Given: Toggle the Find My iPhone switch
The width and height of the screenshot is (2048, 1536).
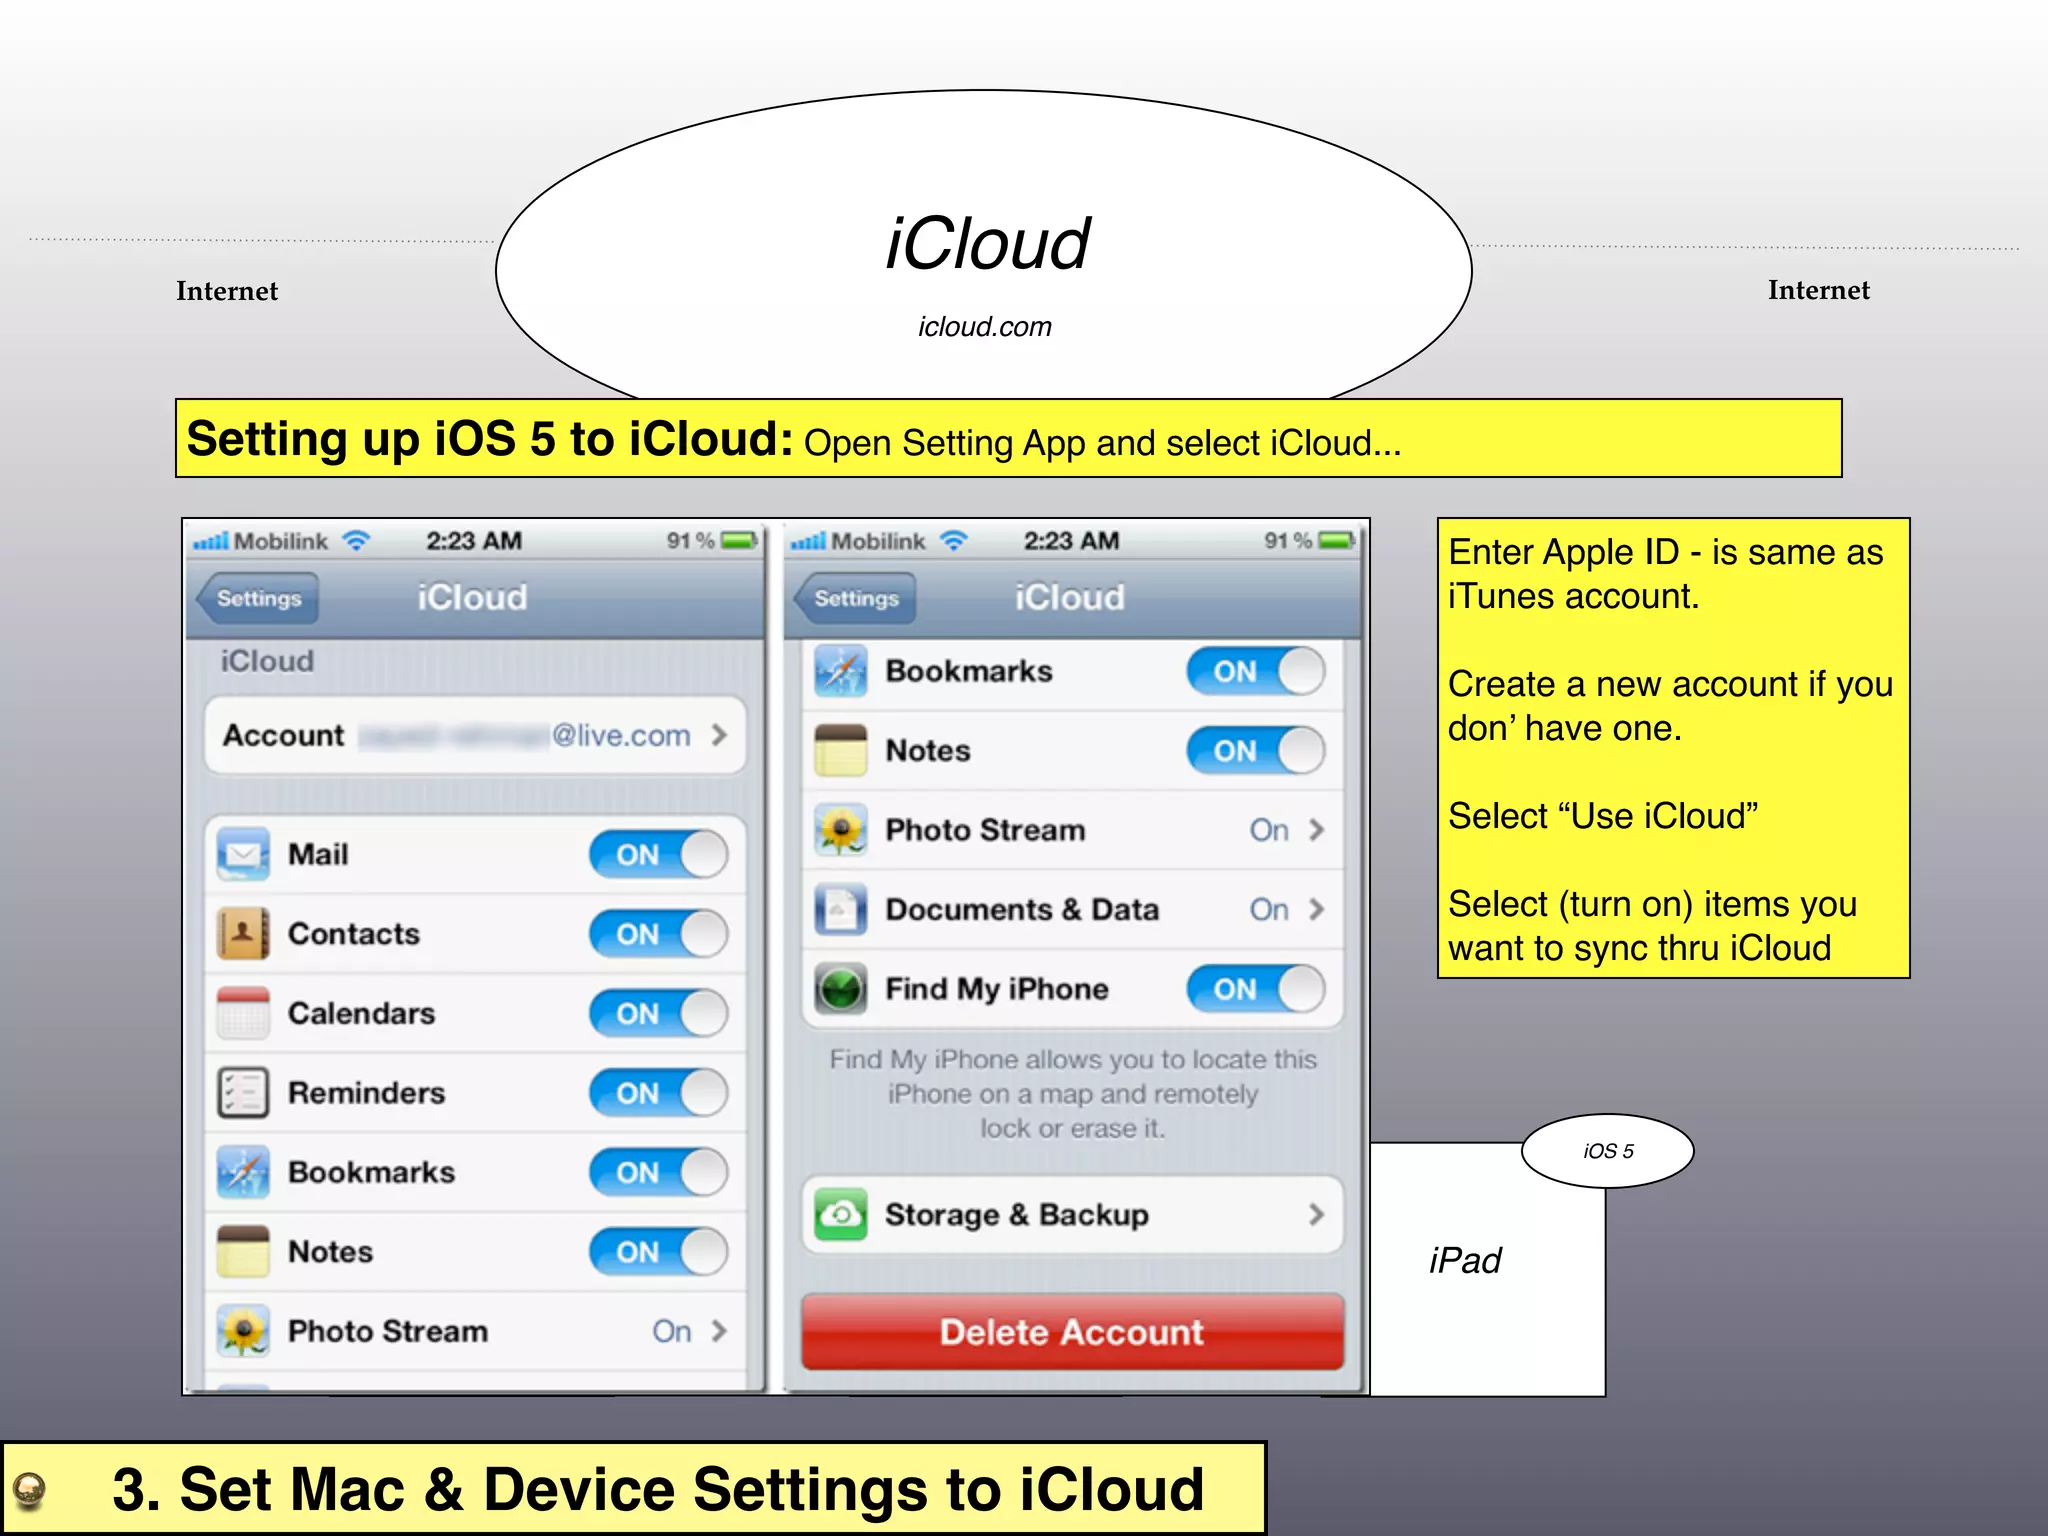Looking at the screenshot, I should click(1256, 989).
